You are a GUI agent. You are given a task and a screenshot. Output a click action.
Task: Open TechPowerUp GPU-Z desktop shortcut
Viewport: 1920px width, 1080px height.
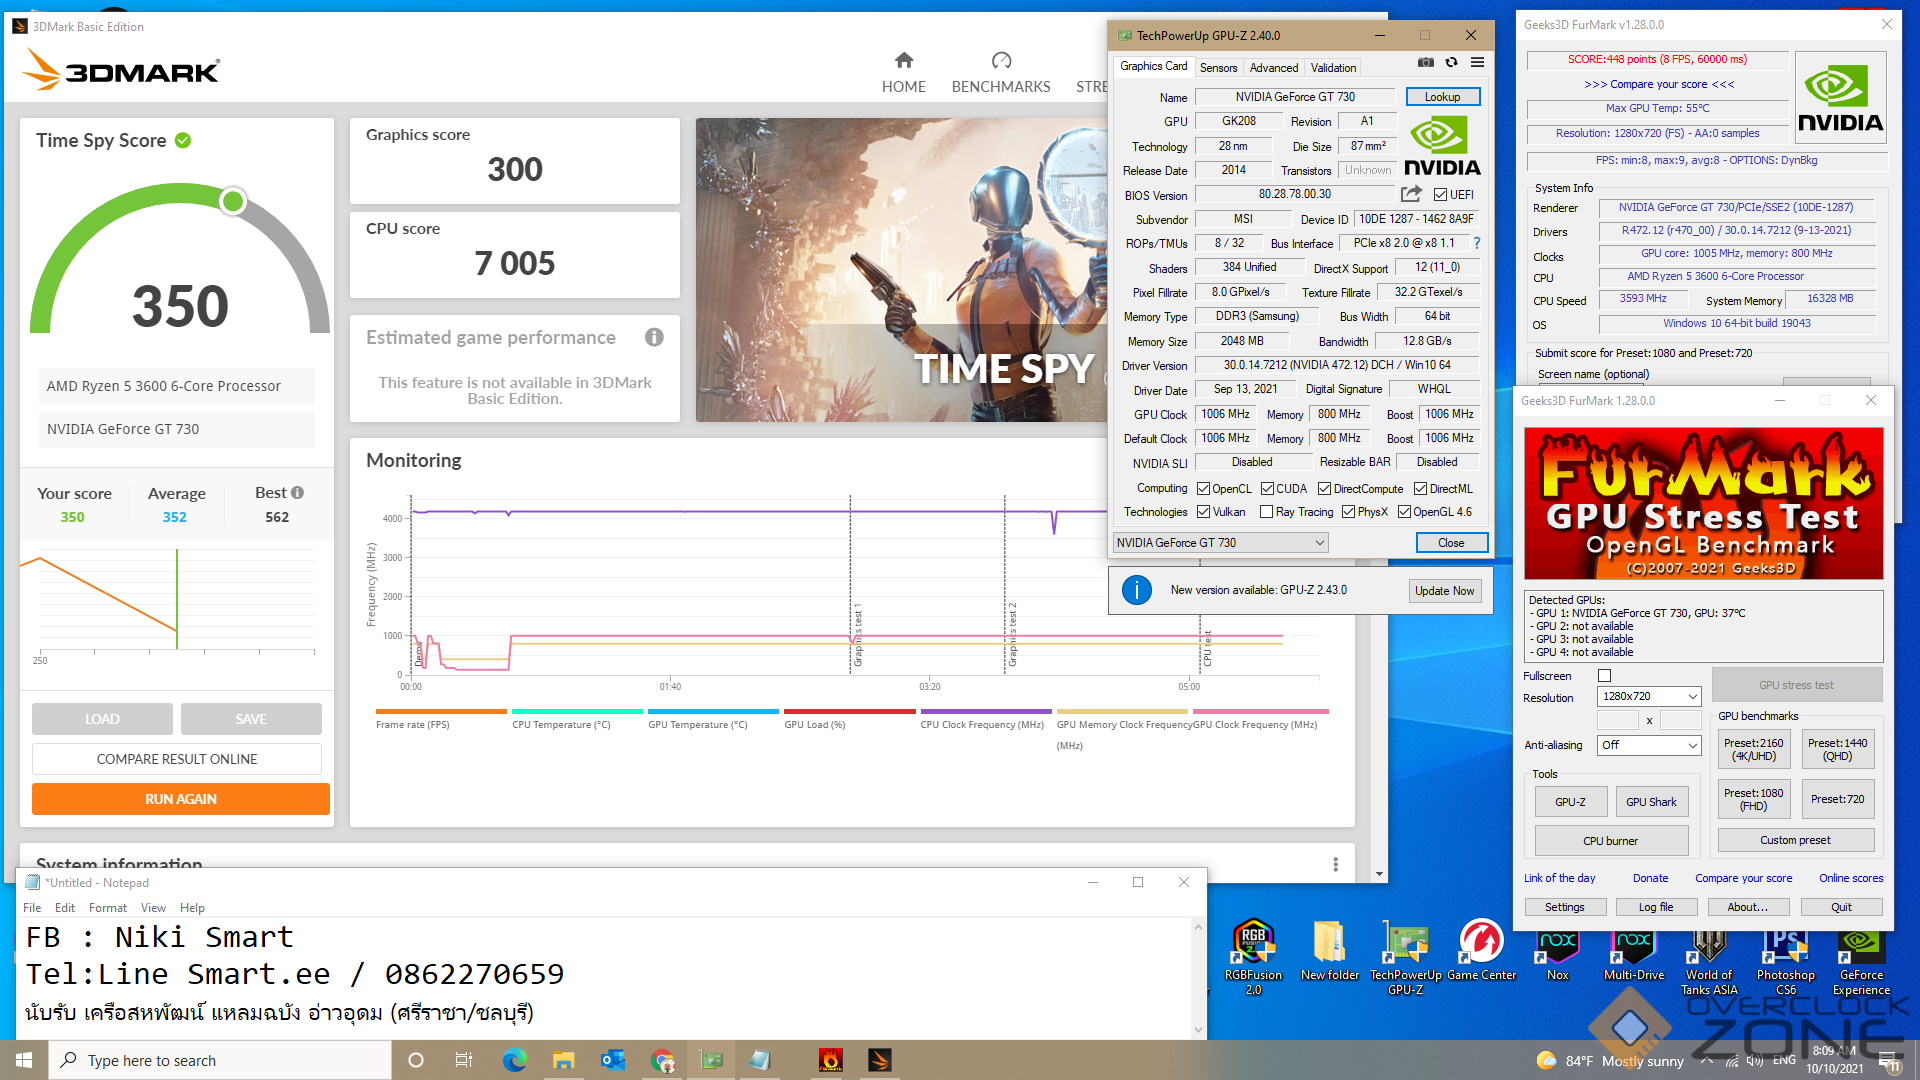click(x=1405, y=957)
